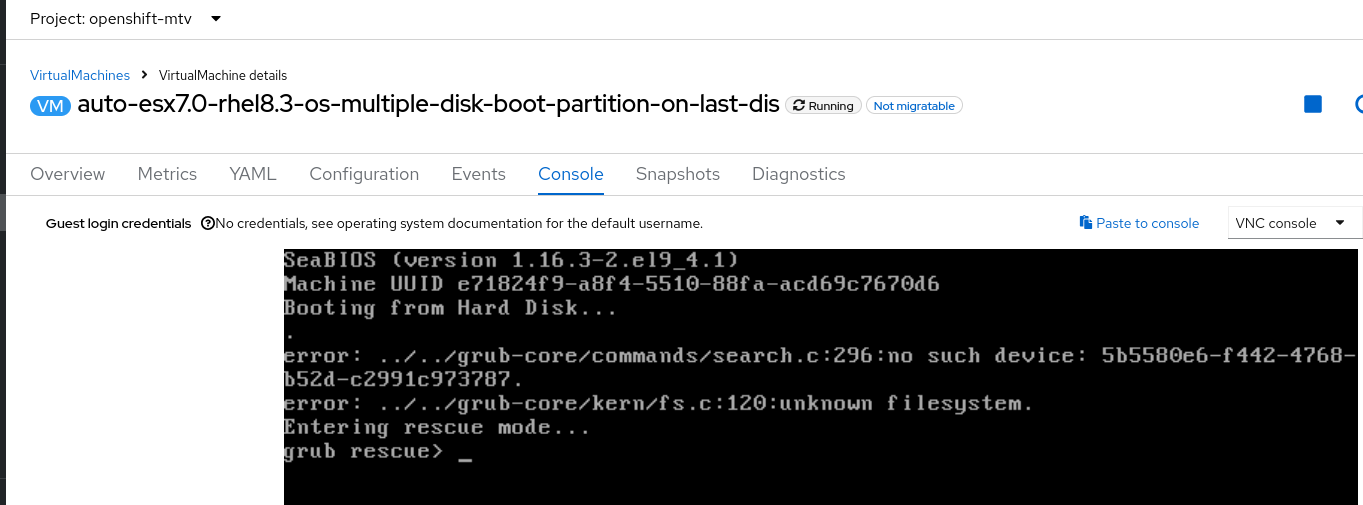Image resolution: width=1363 pixels, height=505 pixels.
Task: Click the Not migratable label
Action: [914, 106]
